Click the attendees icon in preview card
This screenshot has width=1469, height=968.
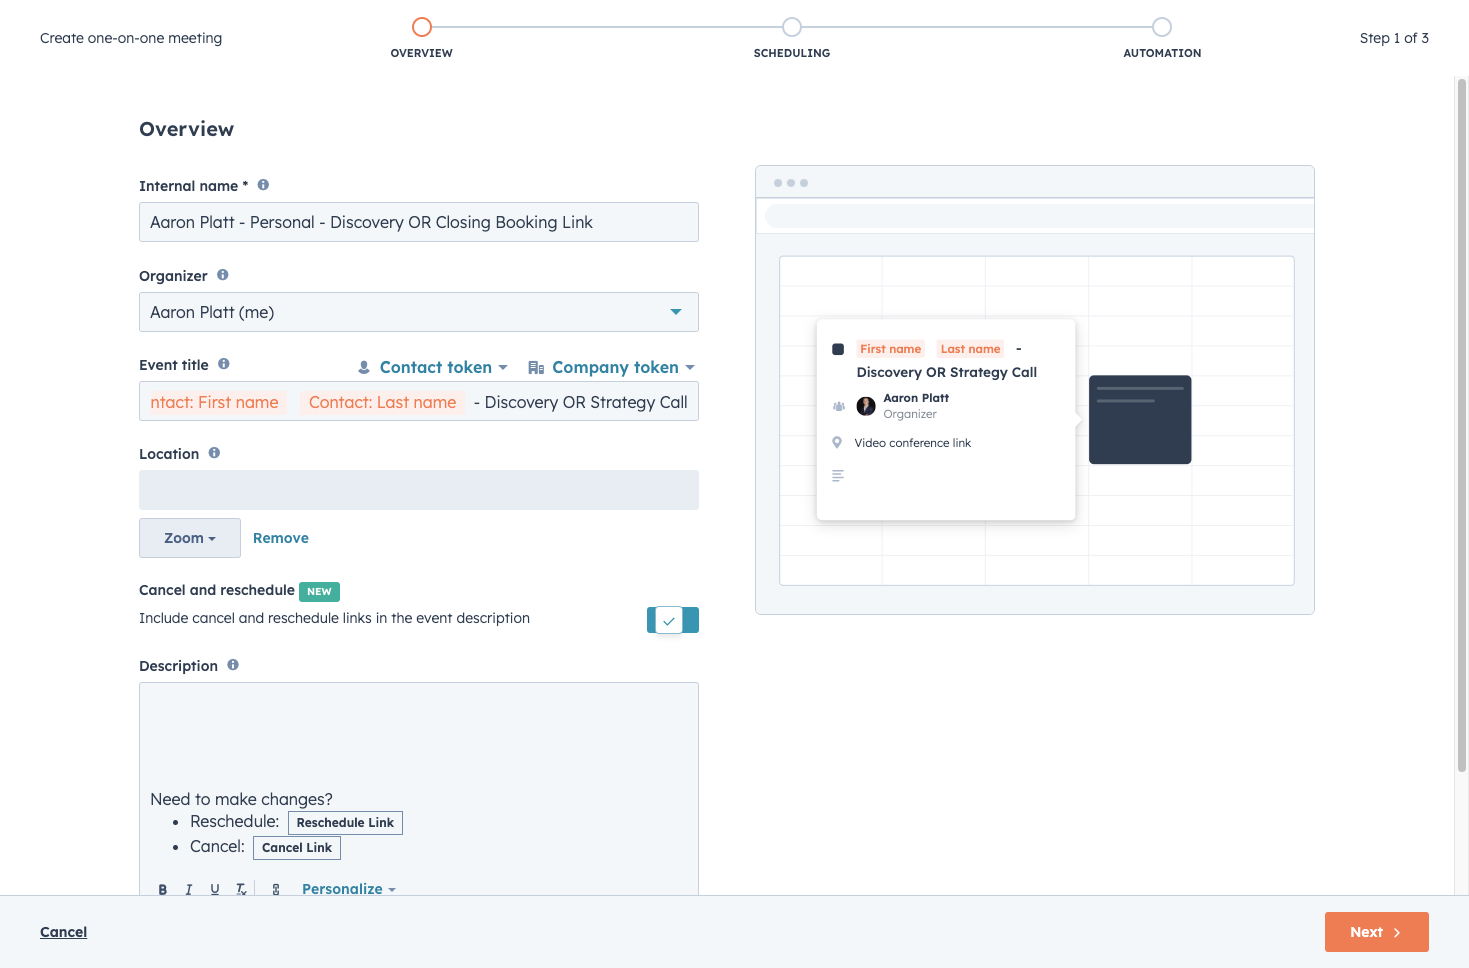[839, 406]
